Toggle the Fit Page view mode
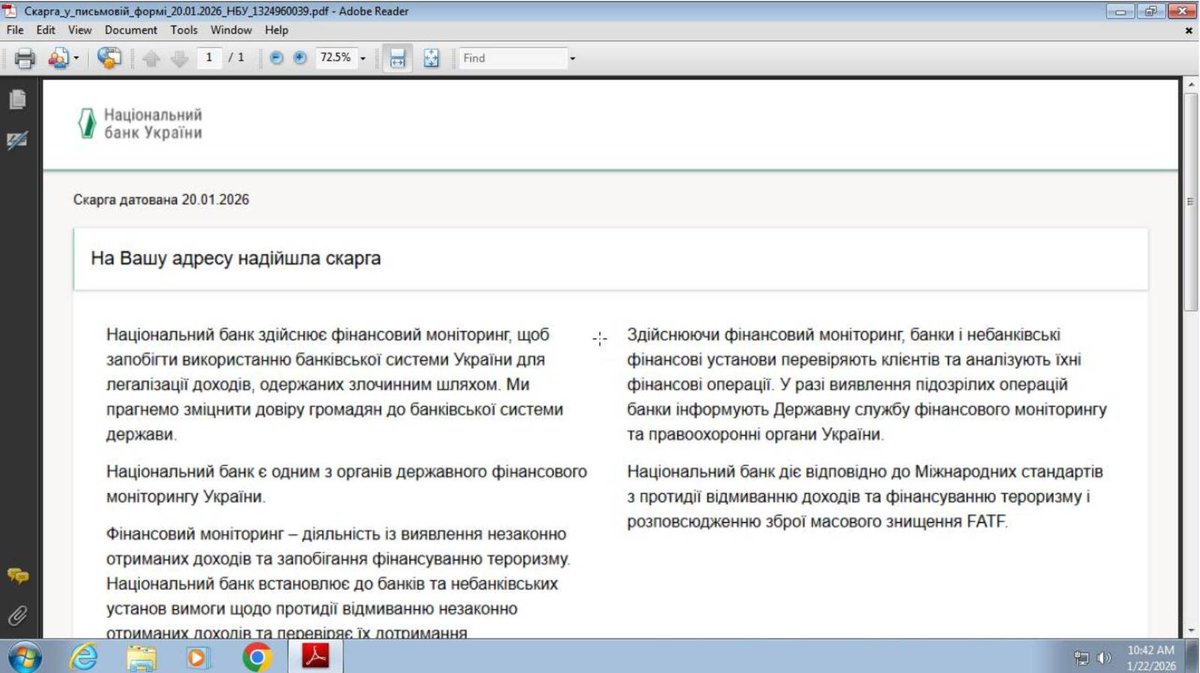The height and width of the screenshot is (673, 1200). point(431,58)
